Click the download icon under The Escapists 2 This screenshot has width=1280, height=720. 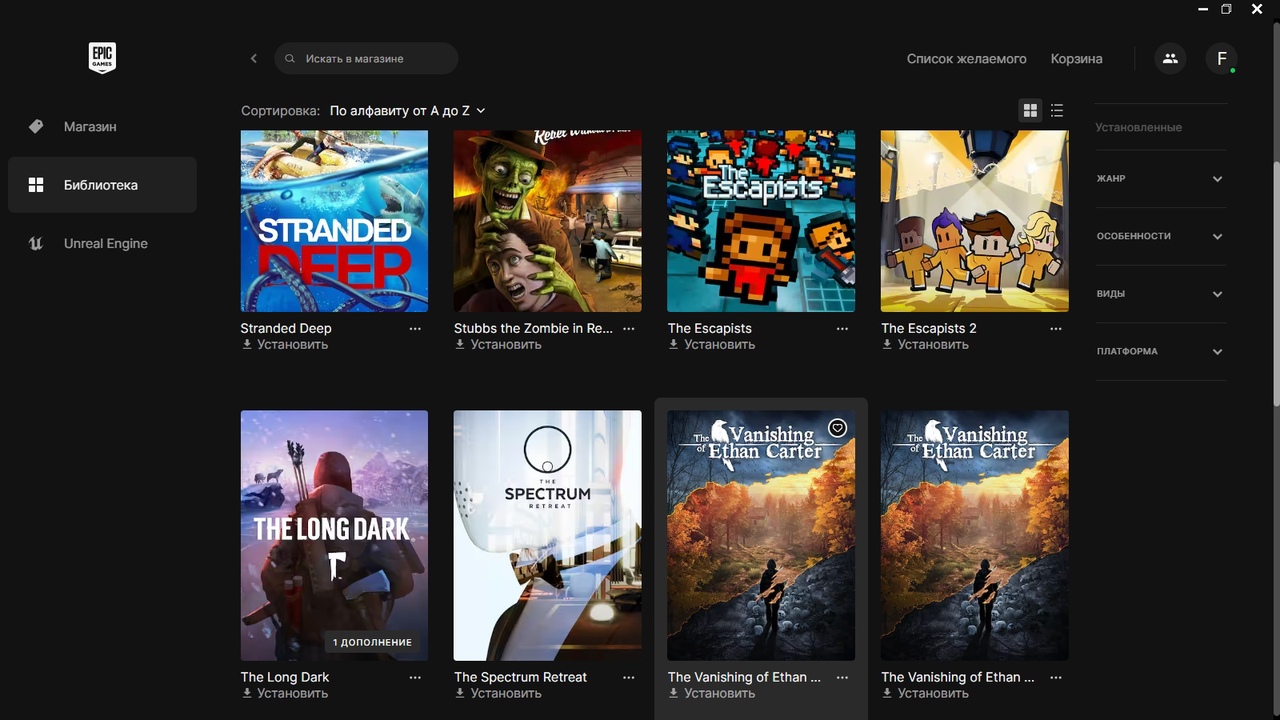tap(887, 344)
